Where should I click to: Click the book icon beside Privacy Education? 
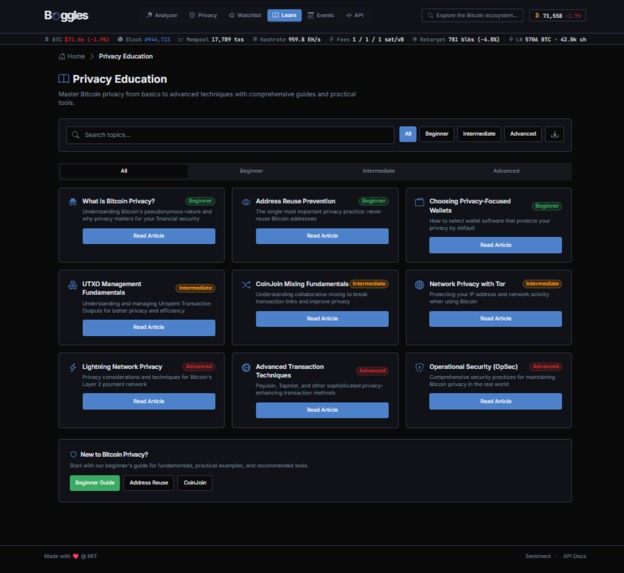tap(64, 79)
